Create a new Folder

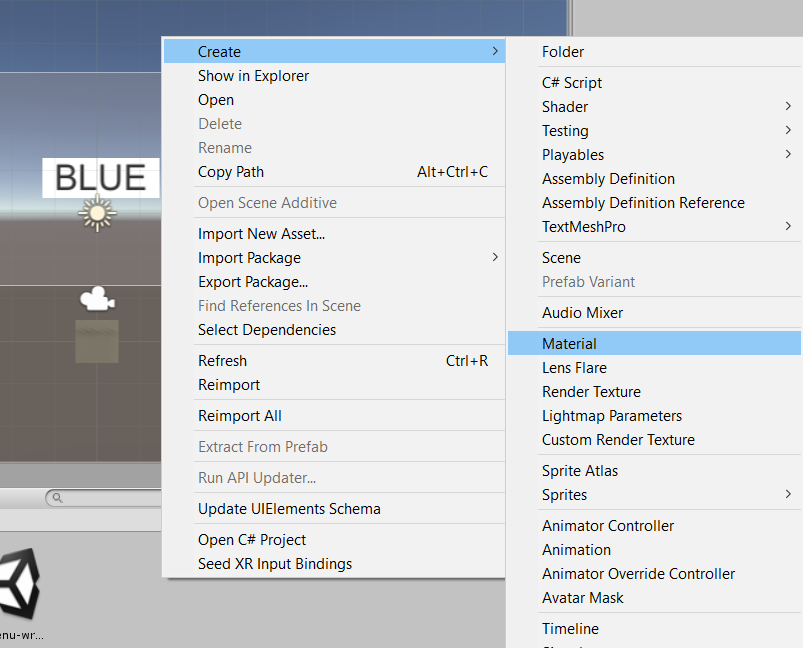point(563,52)
